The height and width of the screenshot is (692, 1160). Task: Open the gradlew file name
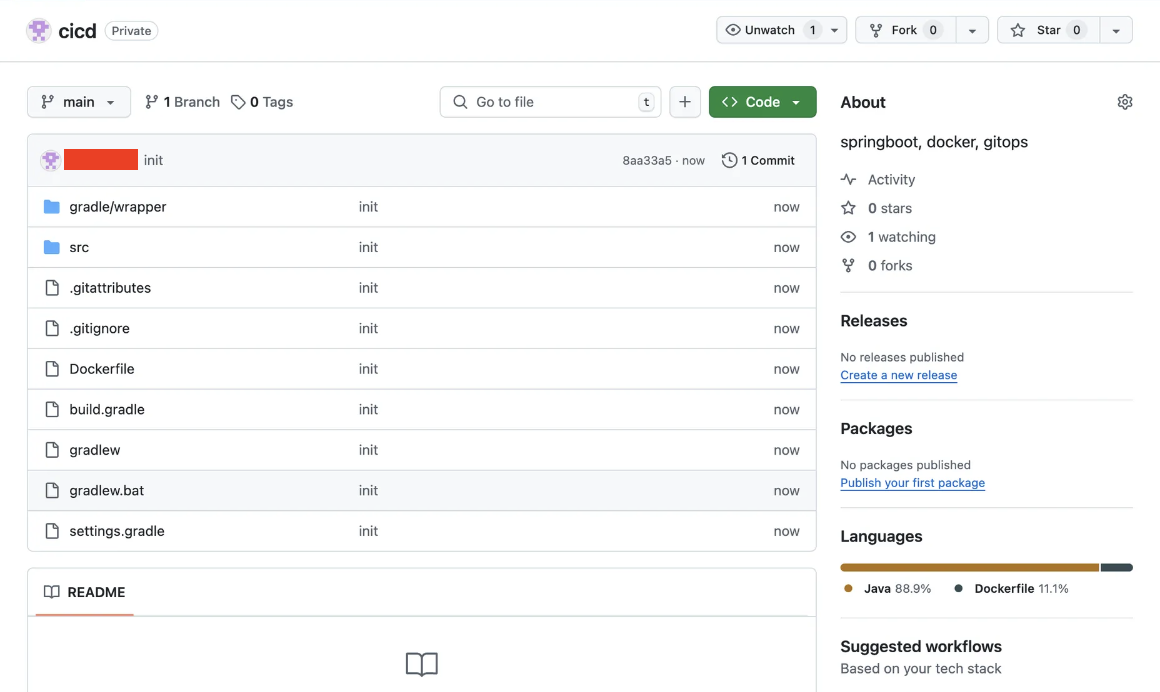95,450
